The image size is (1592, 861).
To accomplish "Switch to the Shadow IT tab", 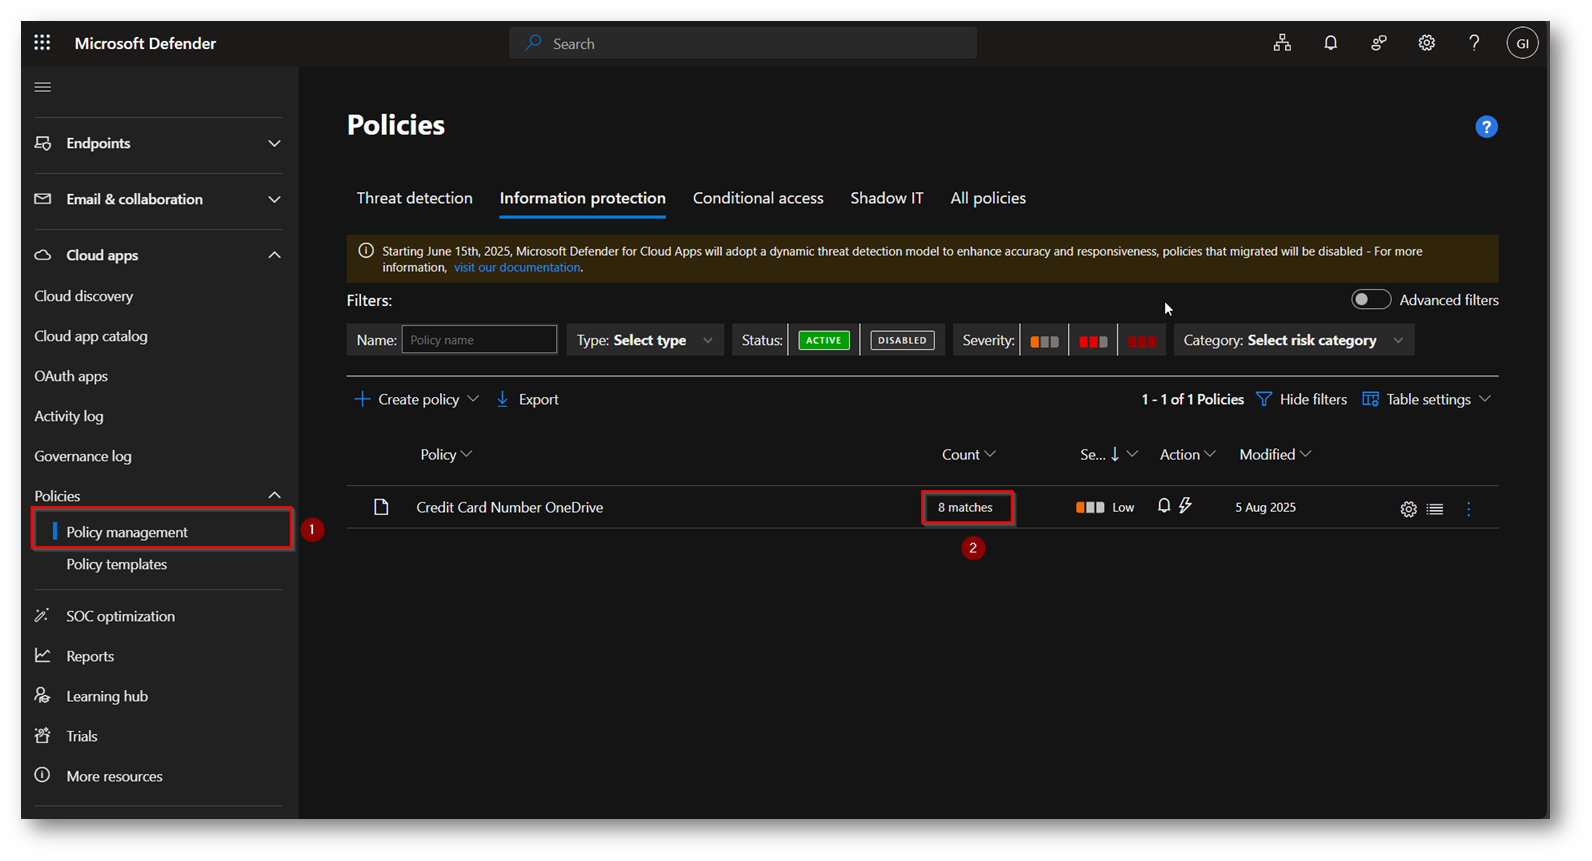I will (886, 198).
